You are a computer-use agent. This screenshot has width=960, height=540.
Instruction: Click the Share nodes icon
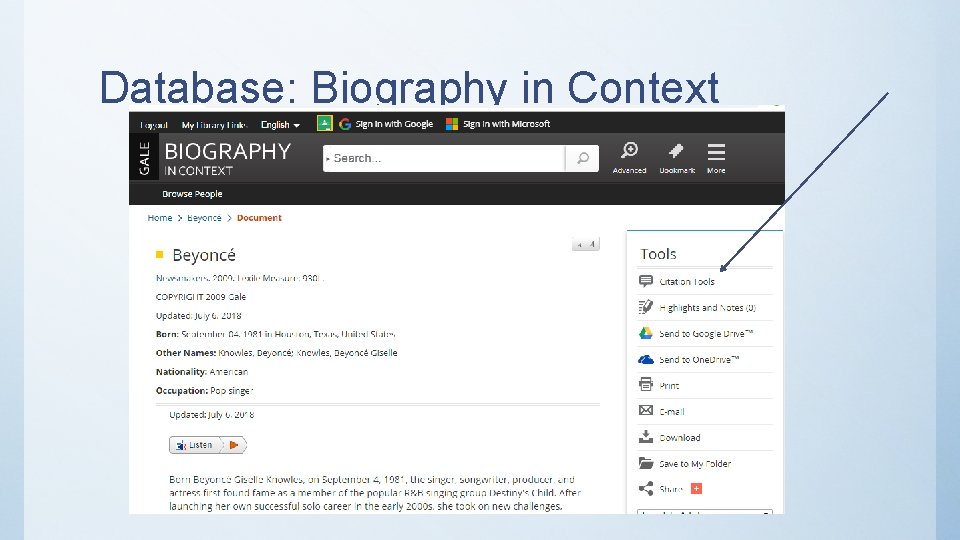point(646,489)
